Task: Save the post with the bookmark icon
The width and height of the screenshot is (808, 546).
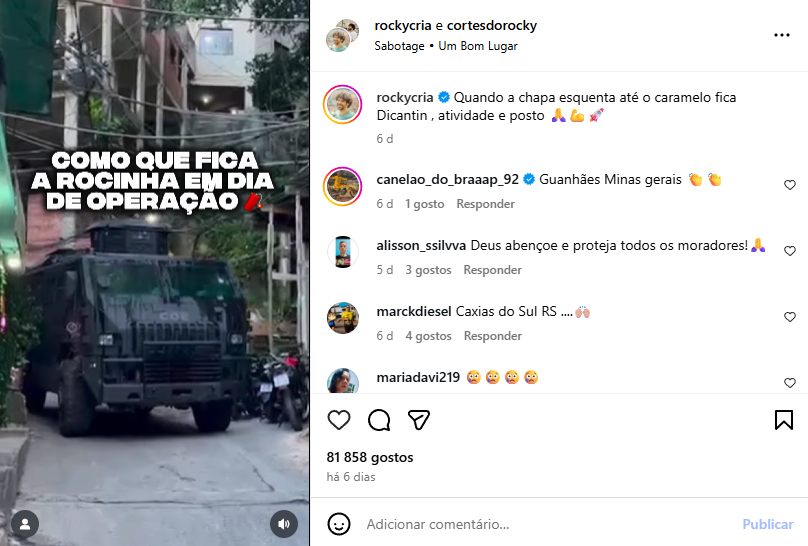Action: (x=783, y=420)
